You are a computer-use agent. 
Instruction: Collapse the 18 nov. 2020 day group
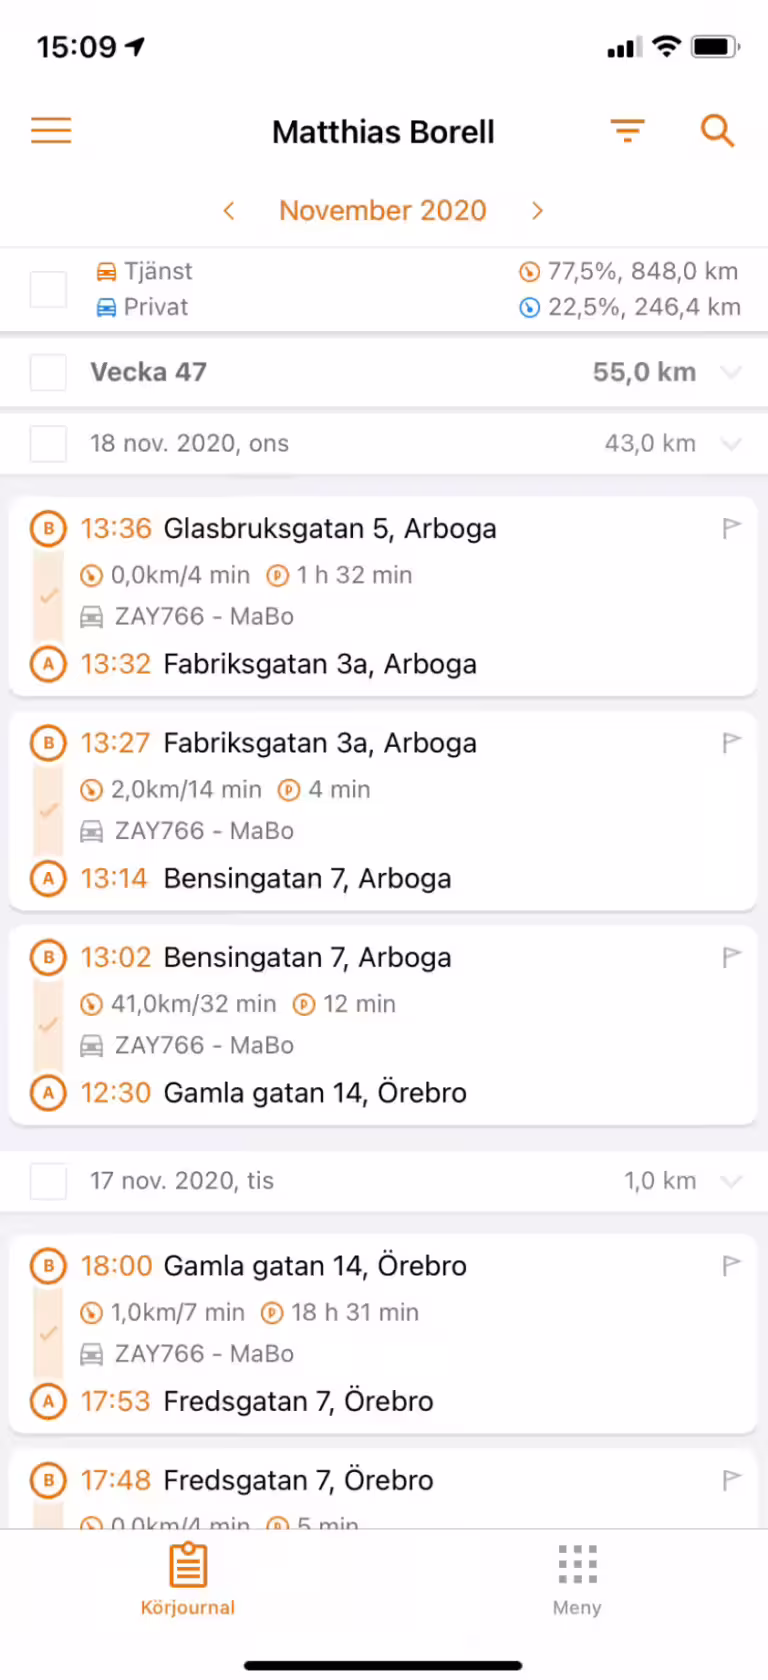coord(732,443)
